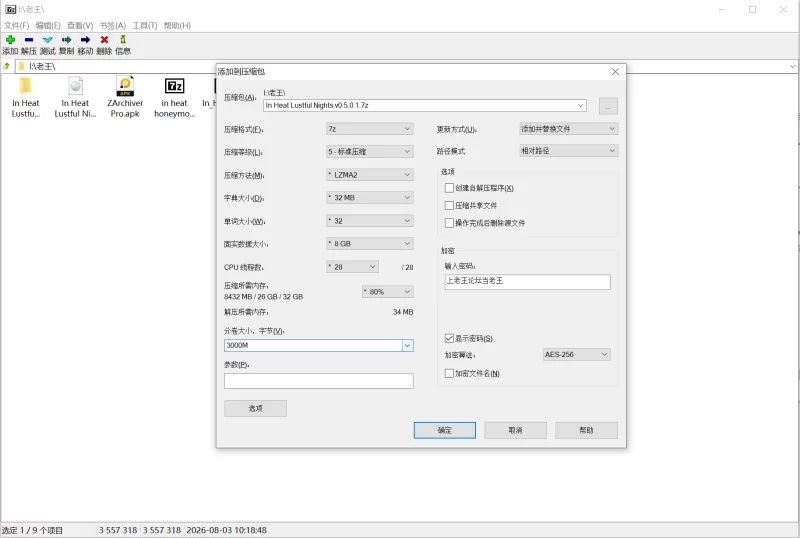Uncheck show password (显示密码)
800x538 pixels.
click(449, 338)
